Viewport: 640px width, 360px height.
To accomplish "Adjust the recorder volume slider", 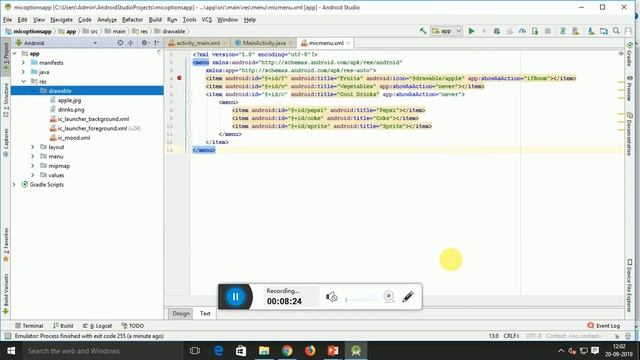I will pos(361,299).
